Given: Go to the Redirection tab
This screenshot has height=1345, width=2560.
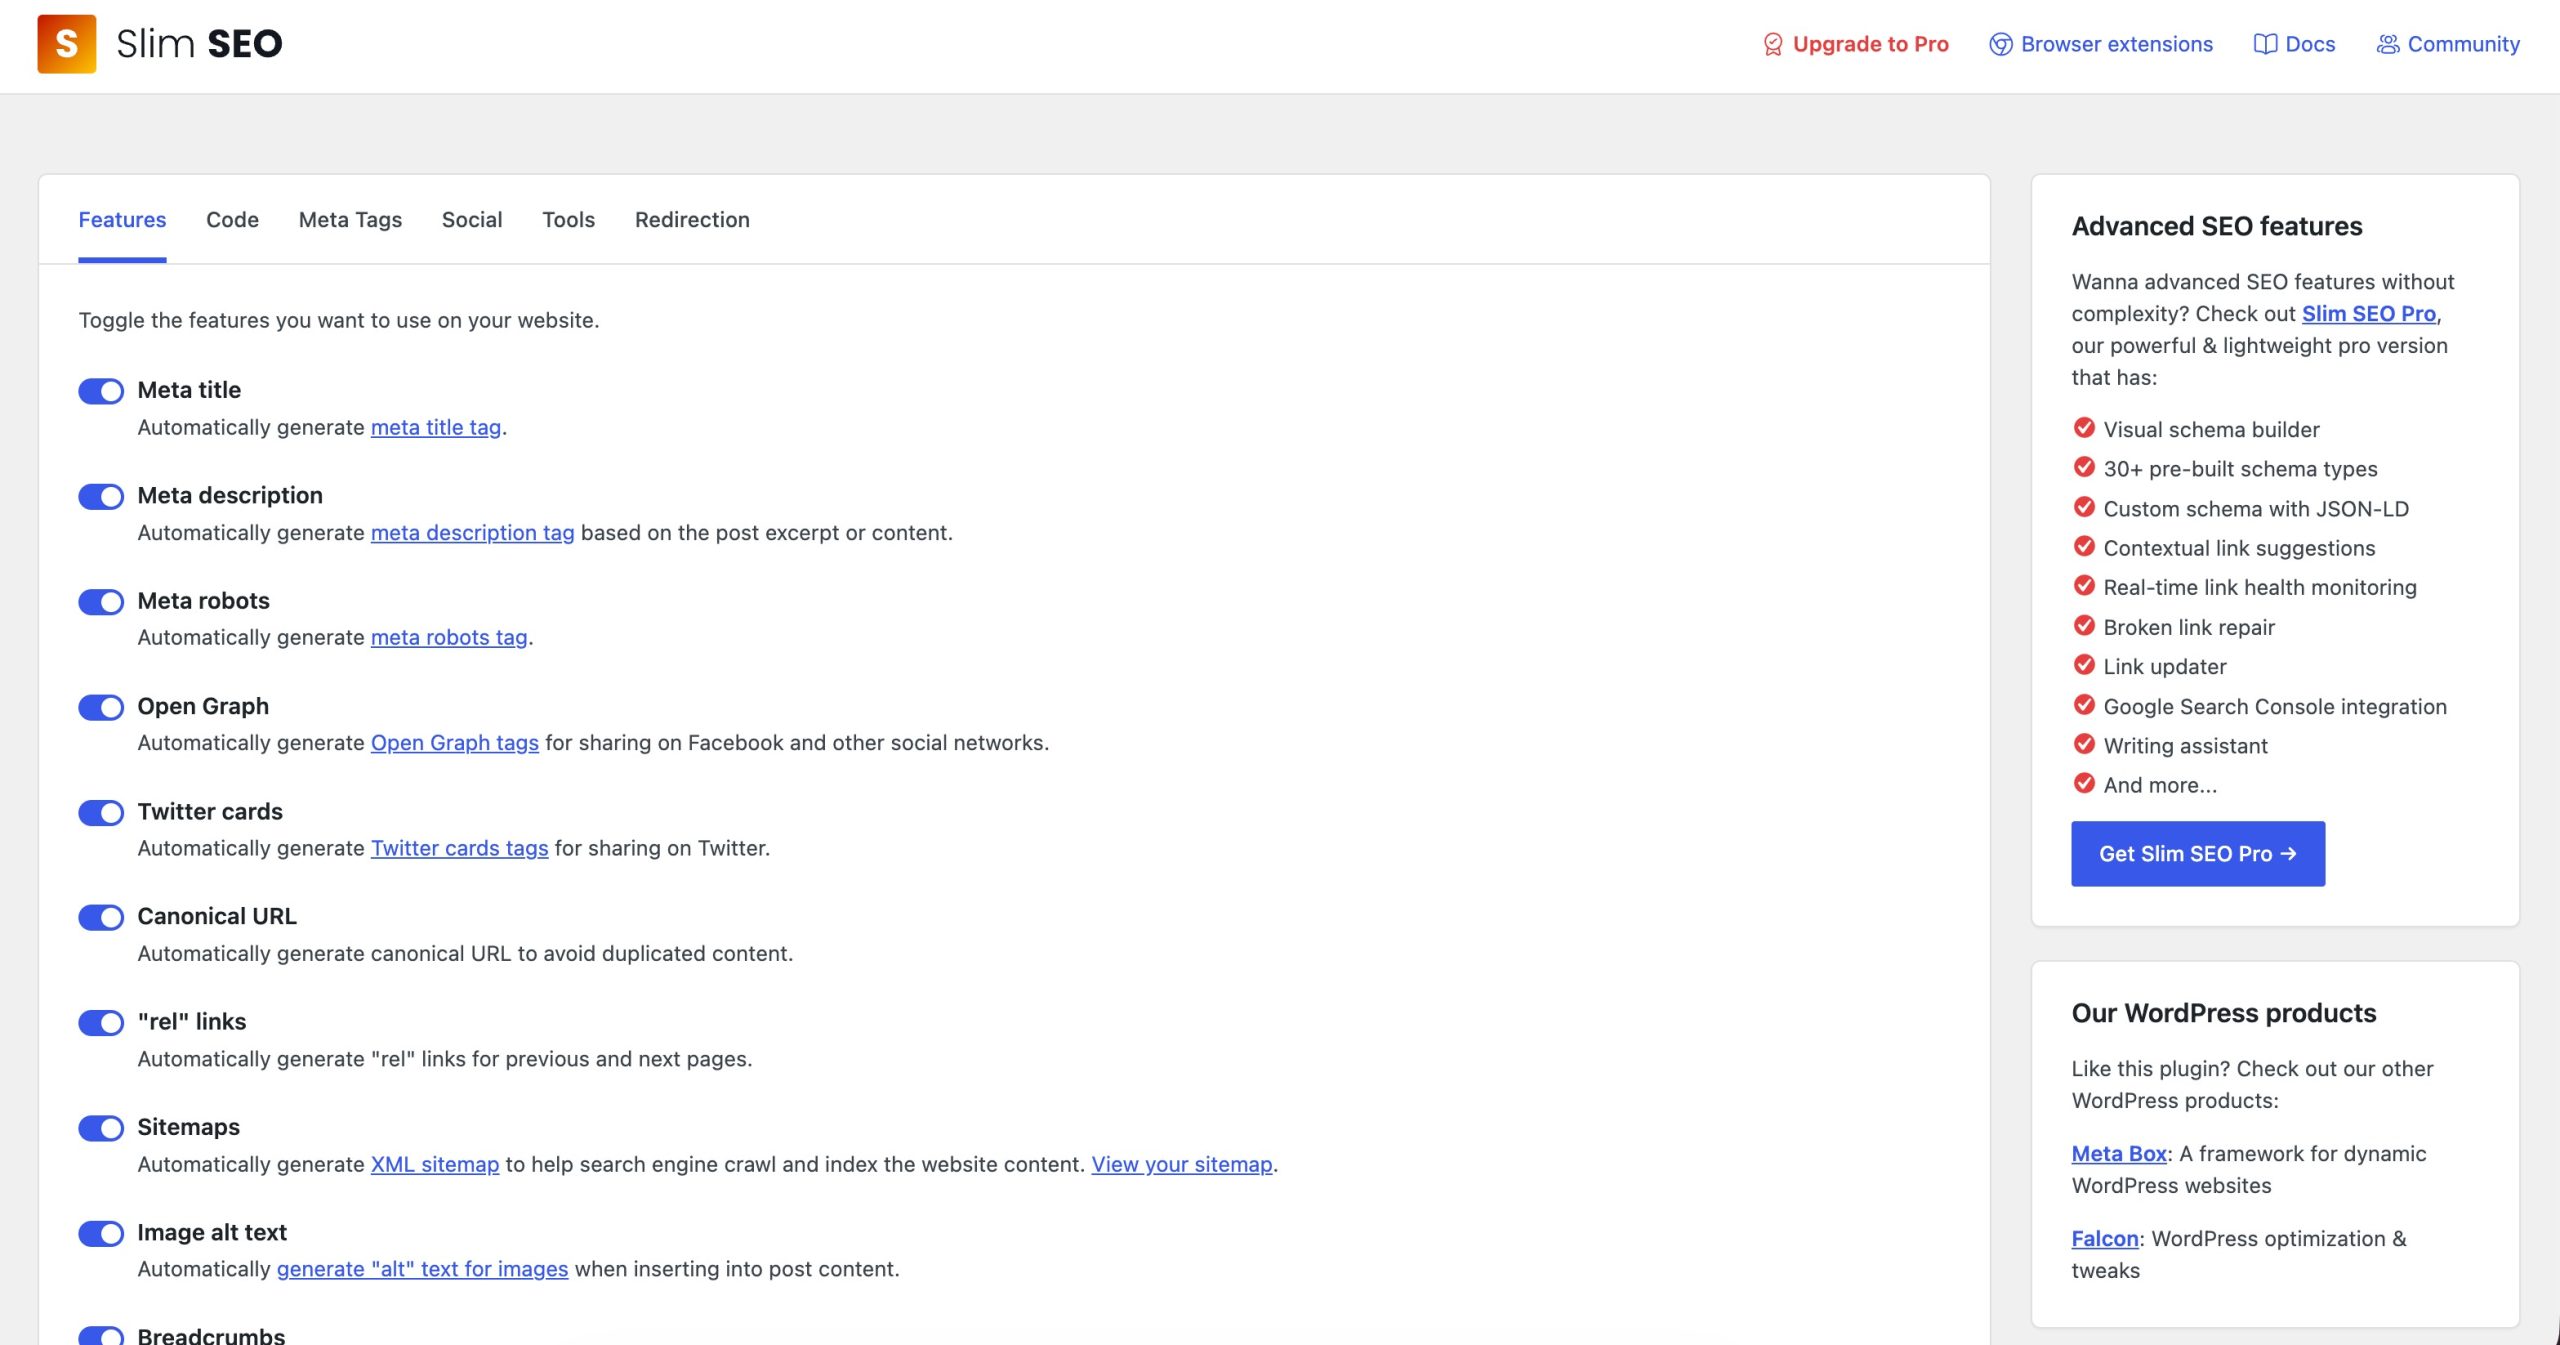Looking at the screenshot, I should point(692,219).
